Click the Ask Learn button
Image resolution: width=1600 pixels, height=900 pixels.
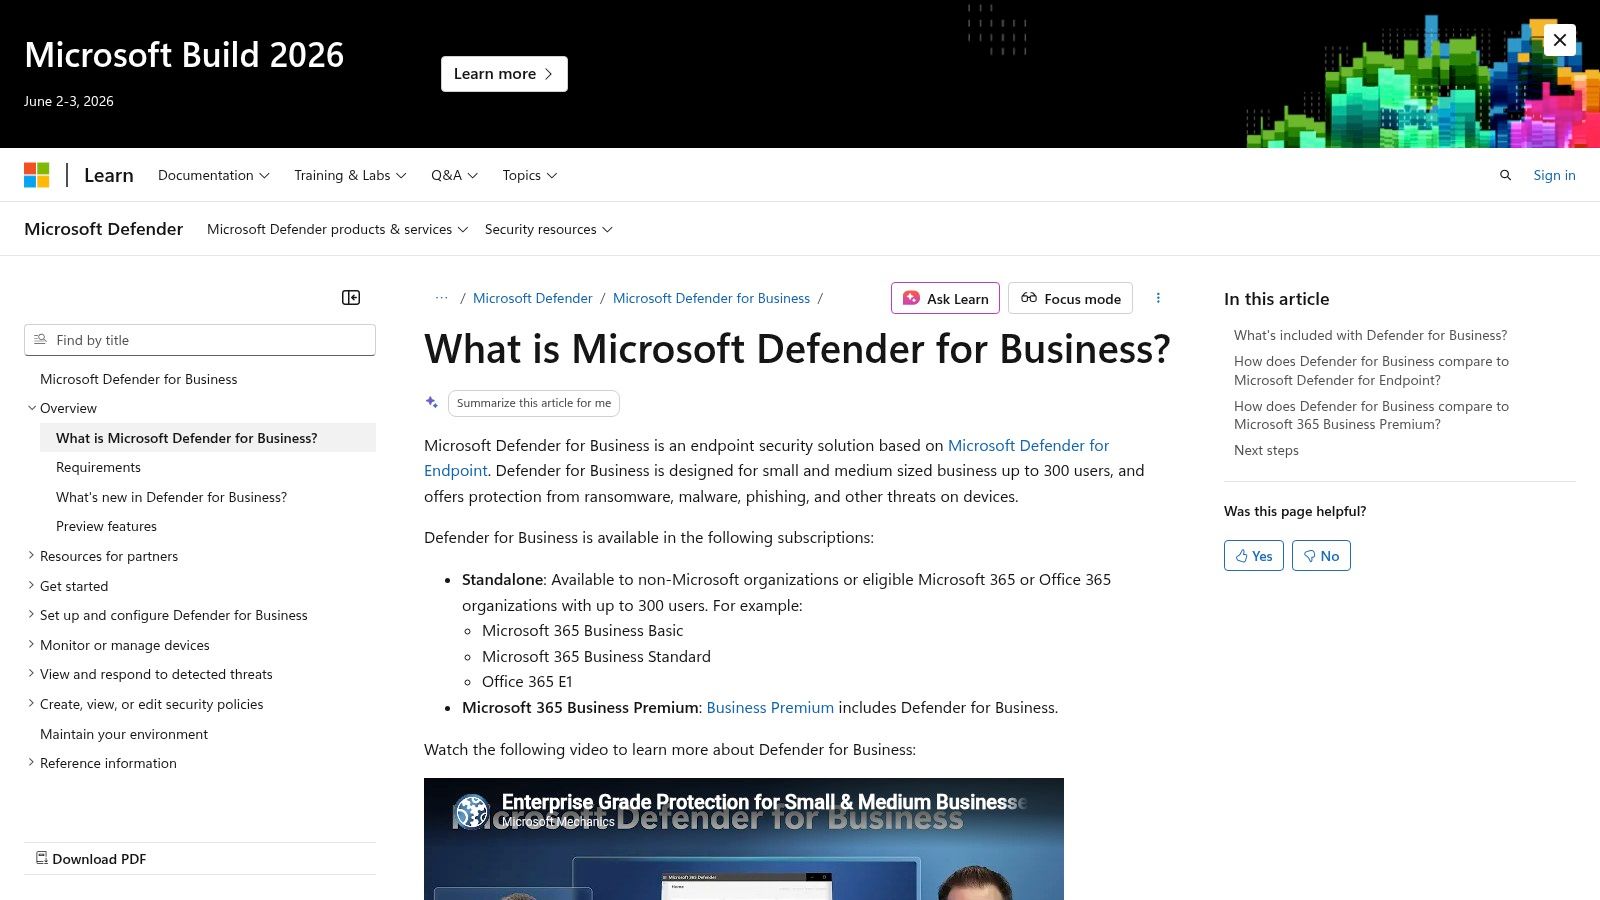945,298
